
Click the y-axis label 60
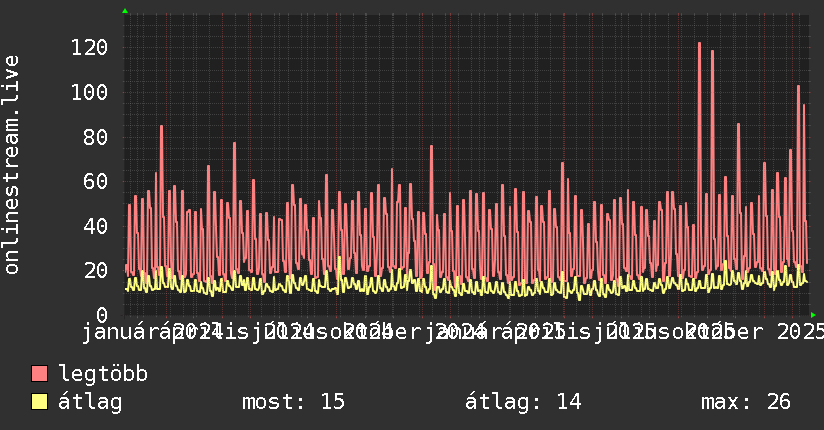[96, 182]
